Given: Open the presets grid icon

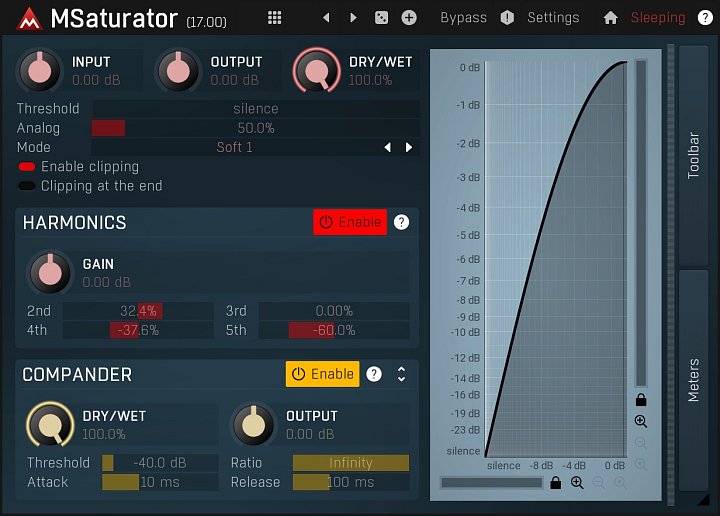Looking at the screenshot, I should [275, 18].
